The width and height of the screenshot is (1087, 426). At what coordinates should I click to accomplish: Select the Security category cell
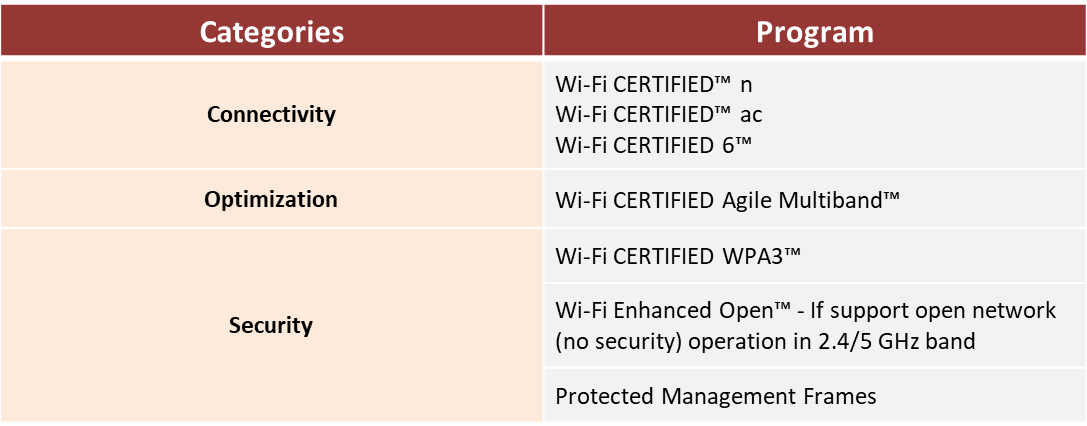pos(271,325)
